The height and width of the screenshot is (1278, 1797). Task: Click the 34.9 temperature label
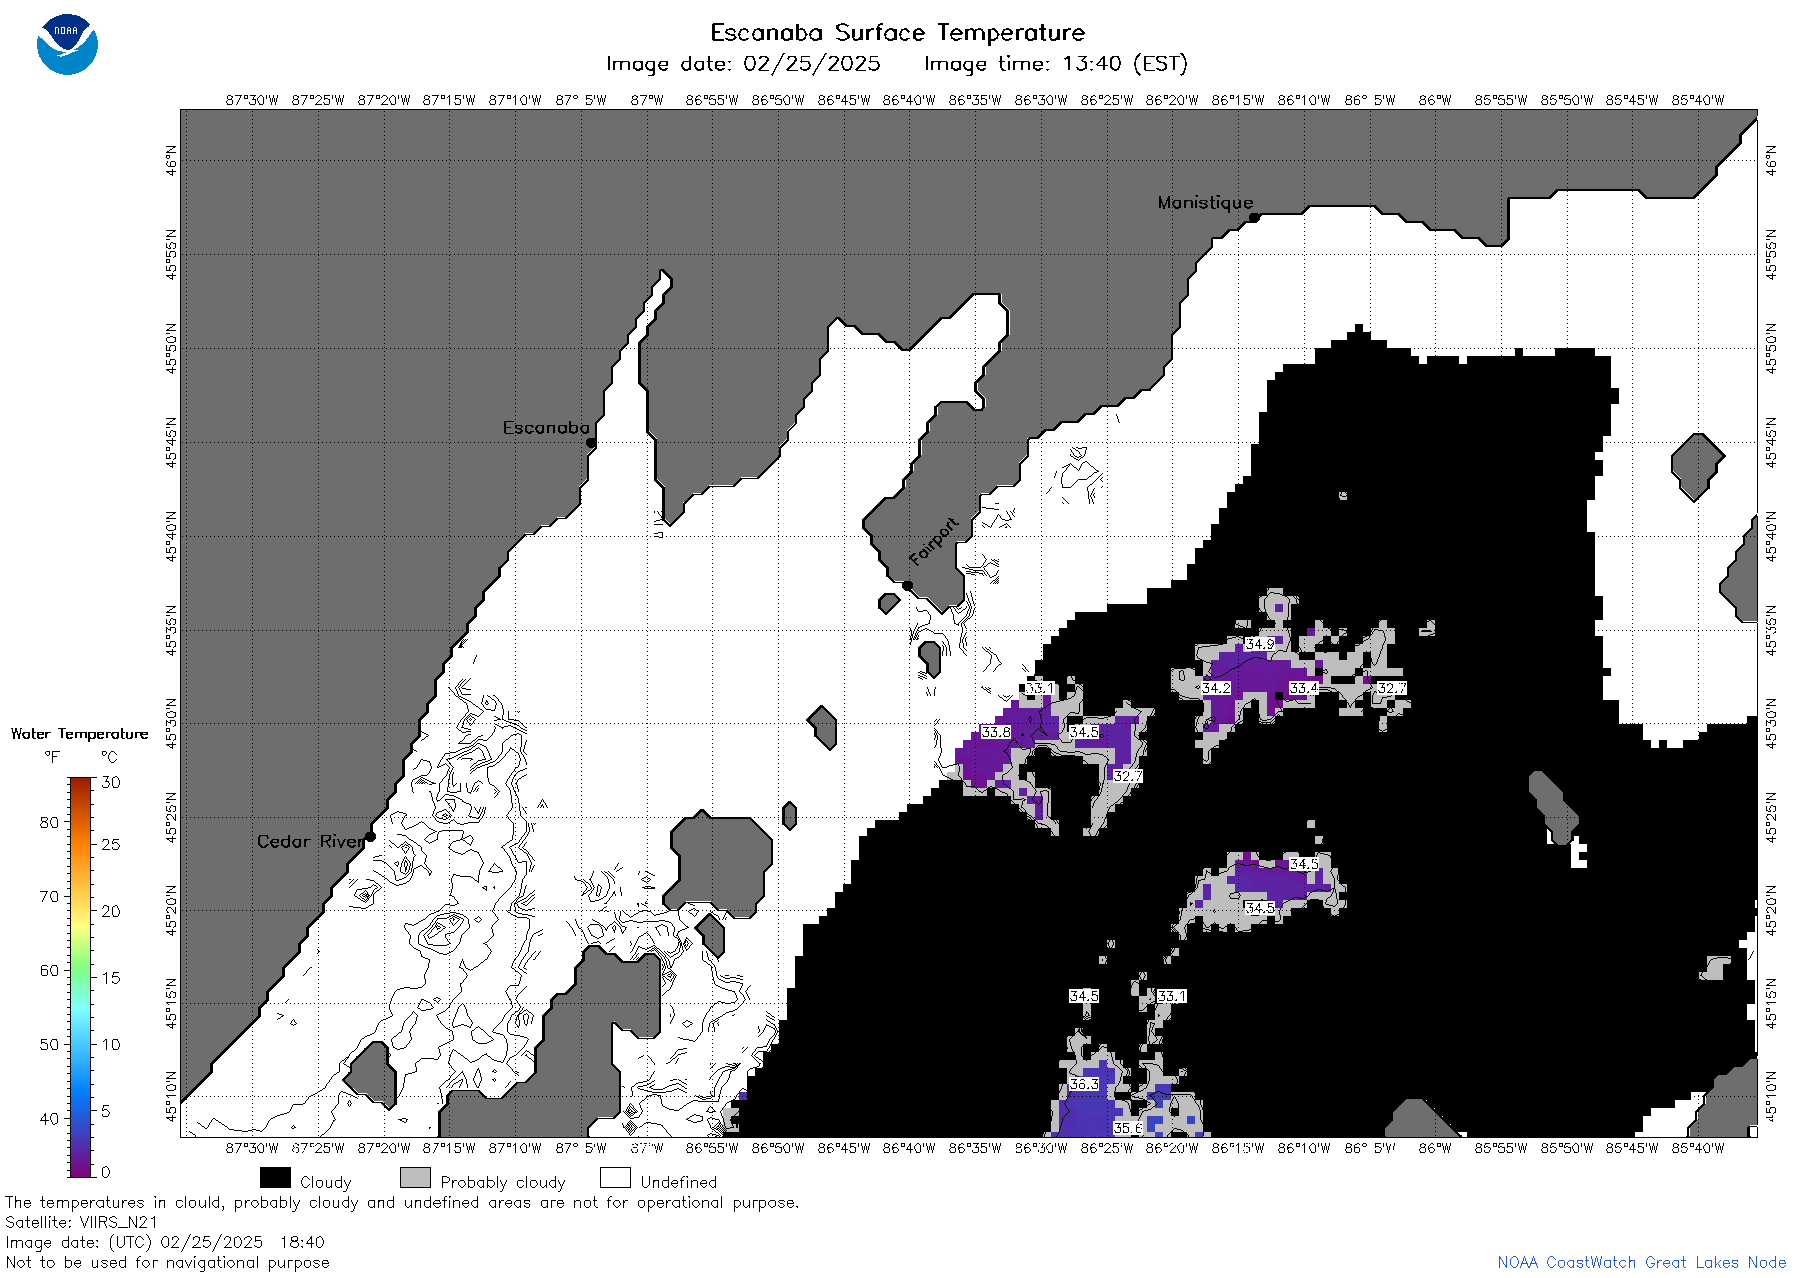pyautogui.click(x=1260, y=644)
